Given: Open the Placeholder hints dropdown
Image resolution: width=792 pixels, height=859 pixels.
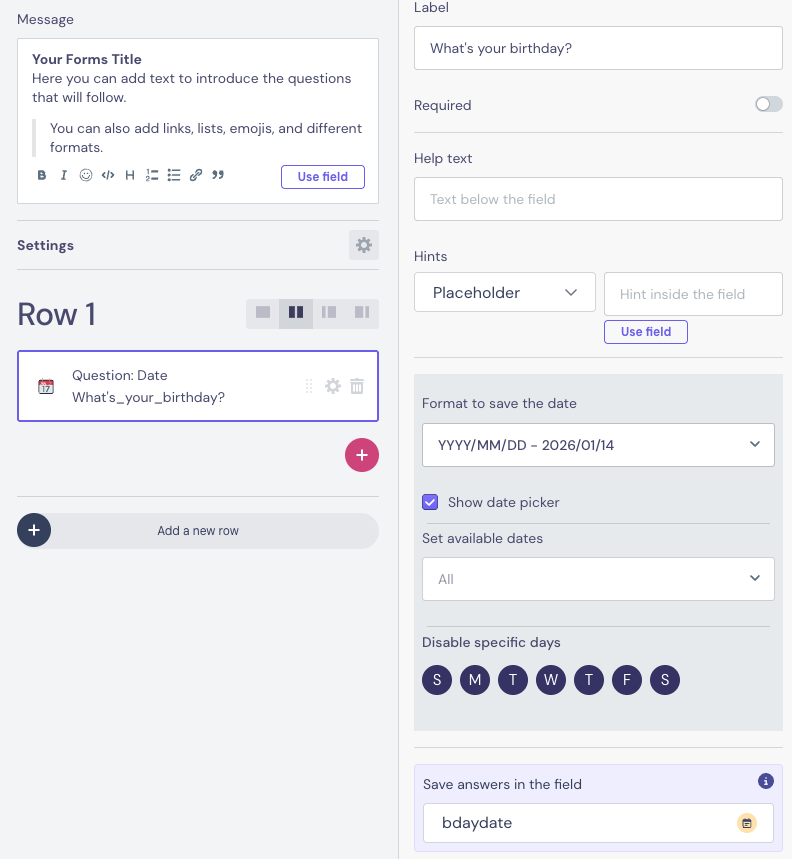Looking at the screenshot, I should [504, 292].
